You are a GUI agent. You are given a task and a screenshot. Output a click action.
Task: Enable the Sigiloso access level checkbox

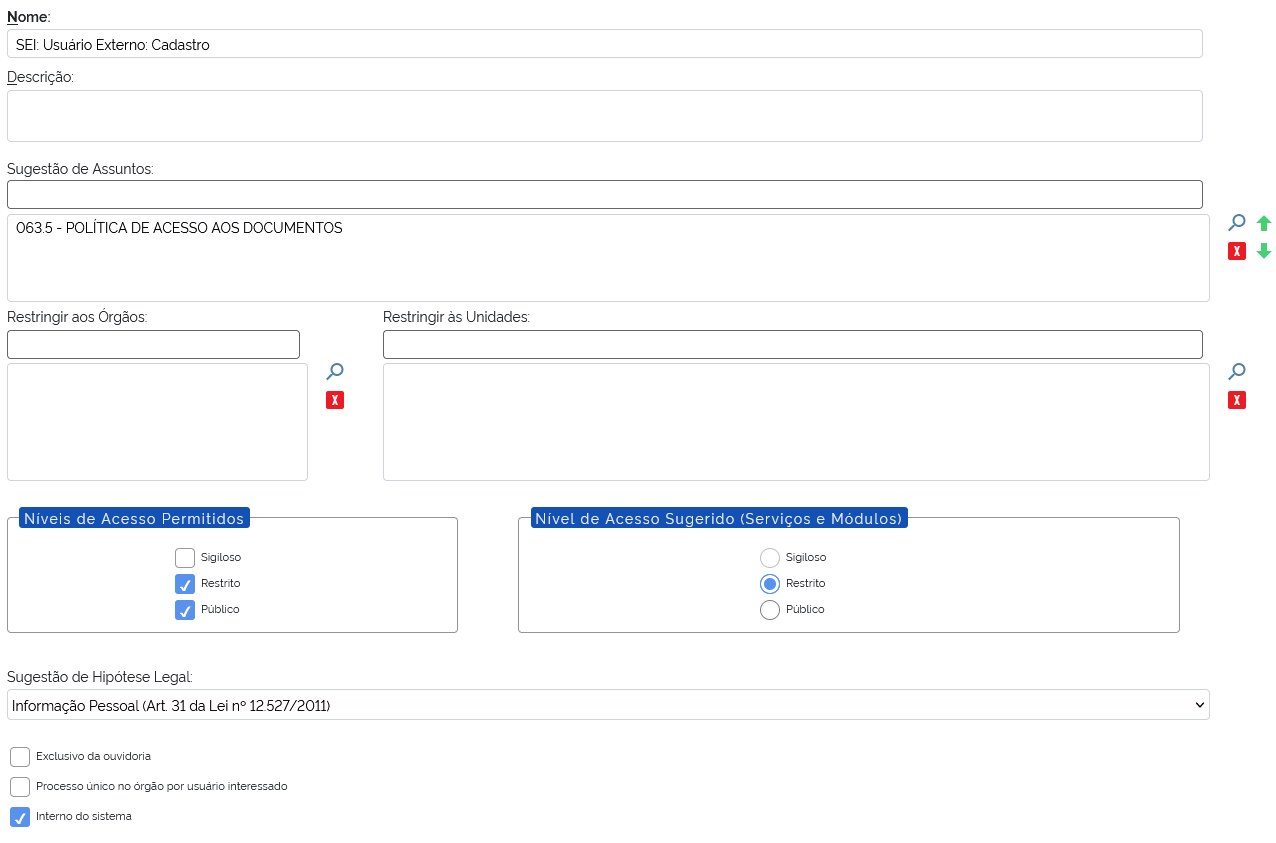[184, 557]
